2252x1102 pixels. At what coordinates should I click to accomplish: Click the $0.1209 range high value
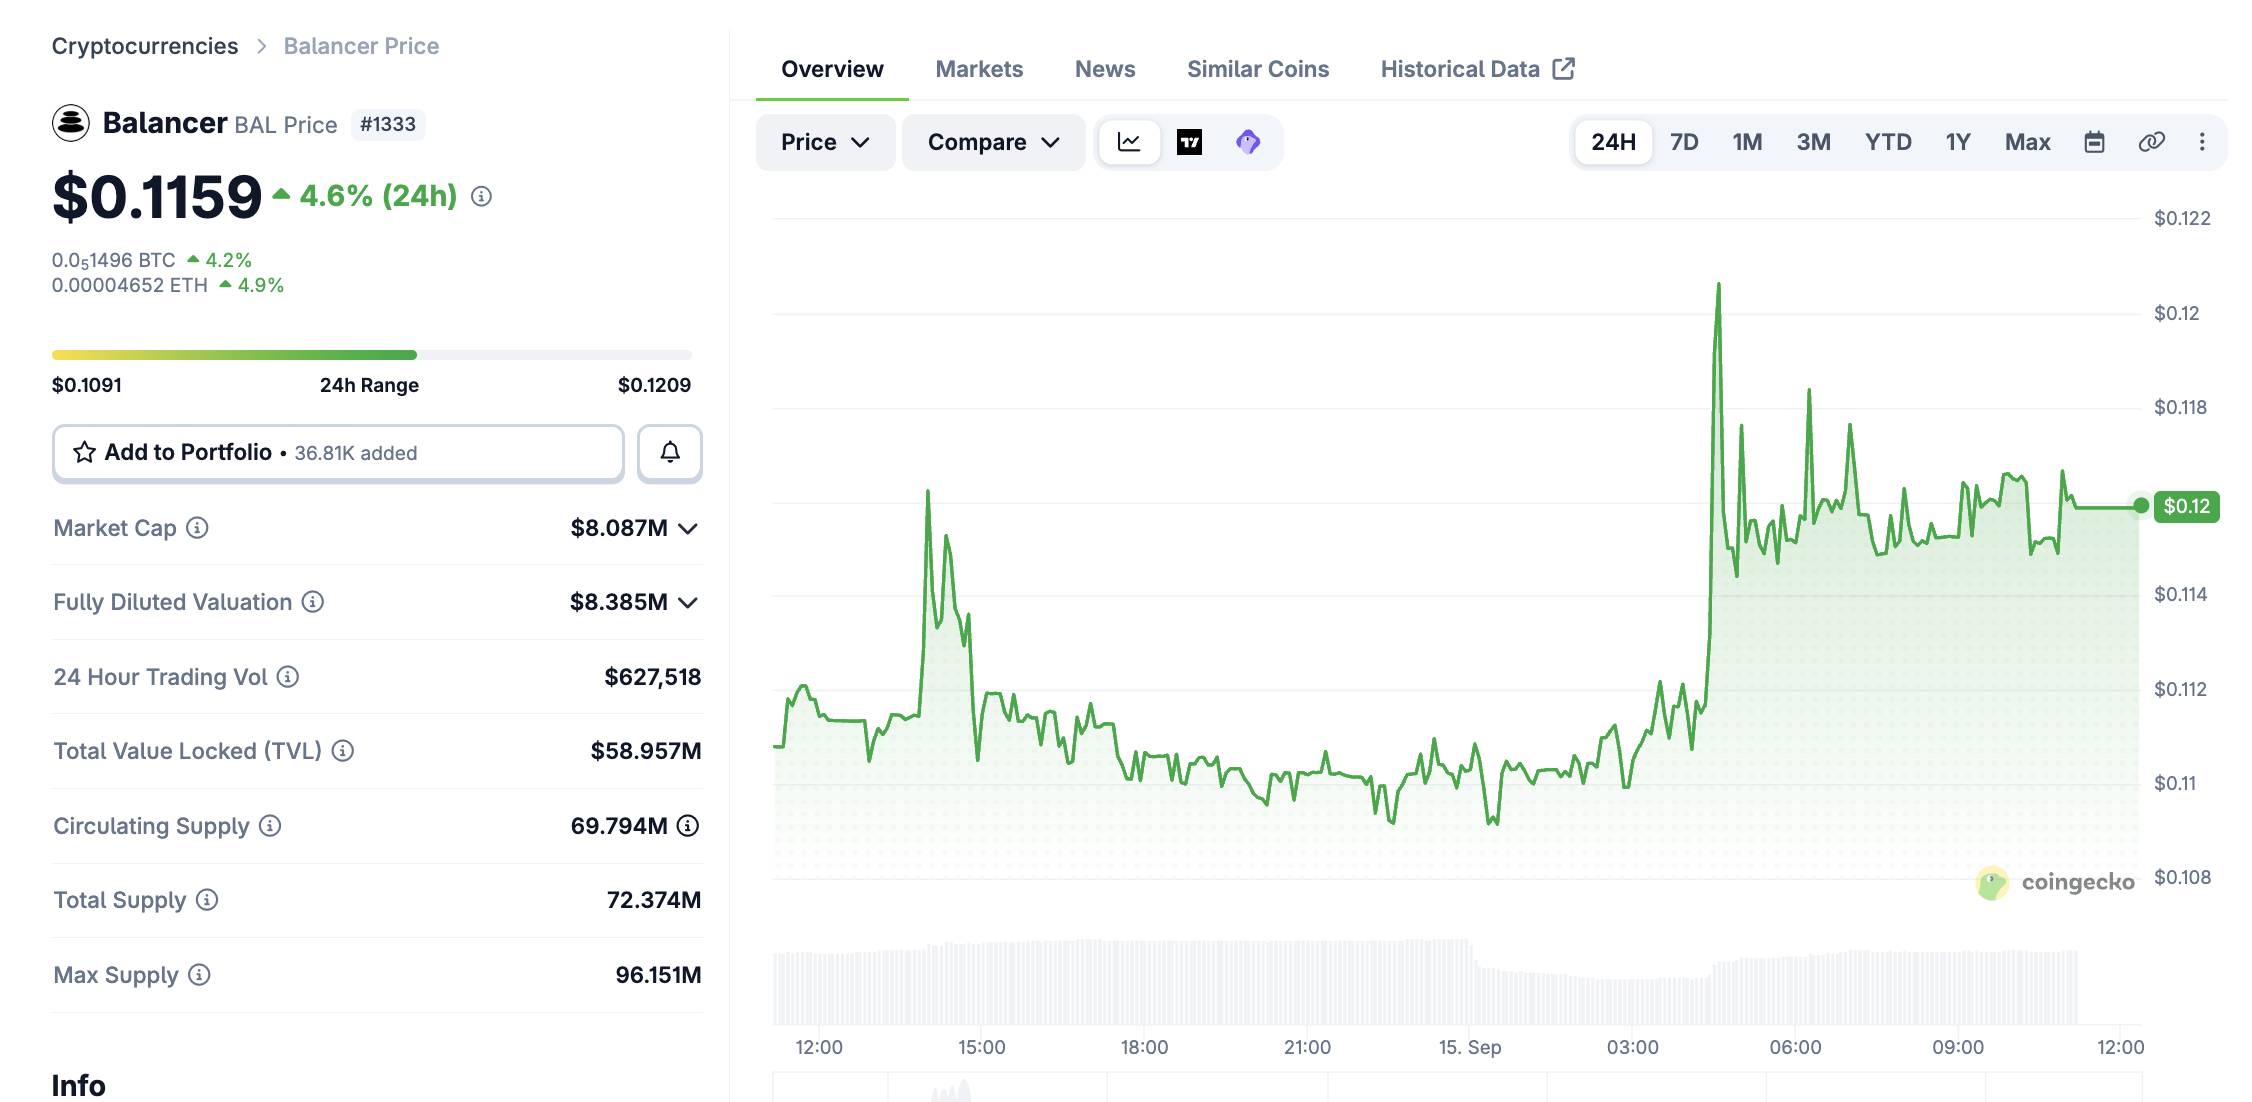point(654,385)
